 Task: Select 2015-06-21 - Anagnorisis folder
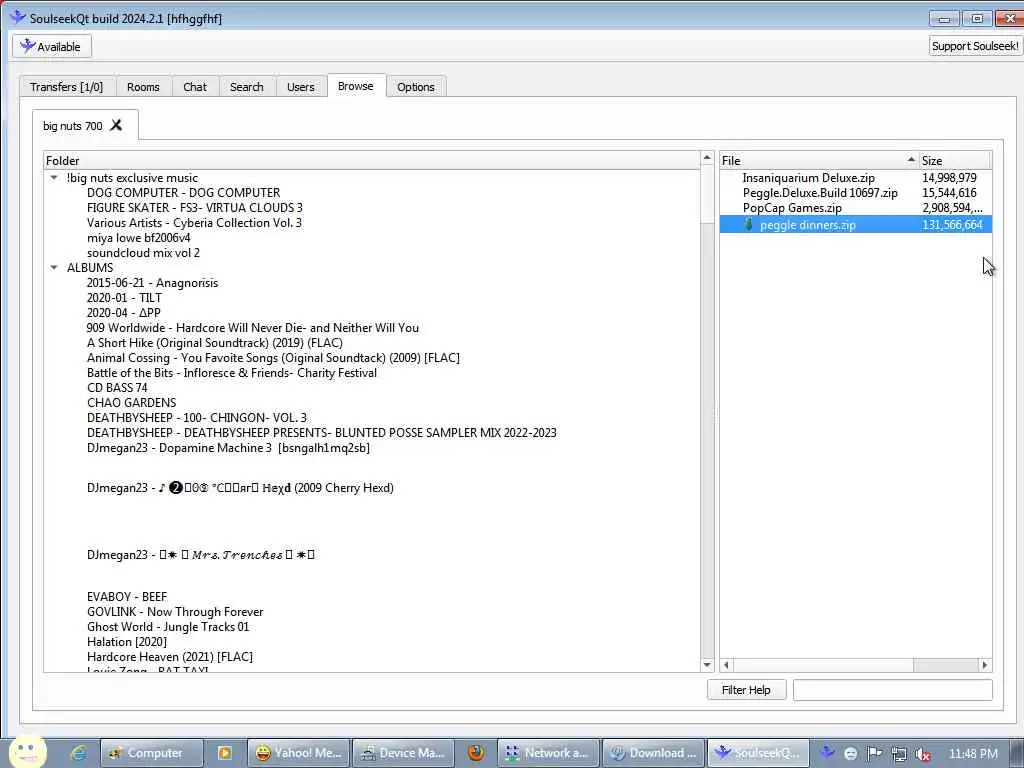click(x=152, y=283)
